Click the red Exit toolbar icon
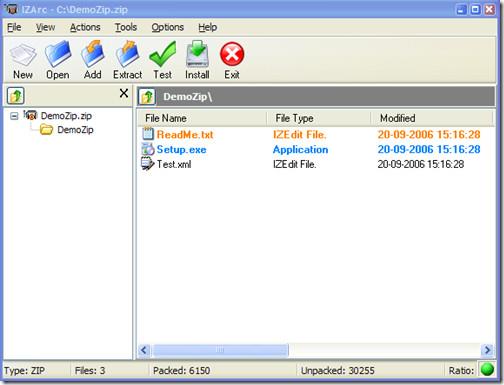 (232, 54)
